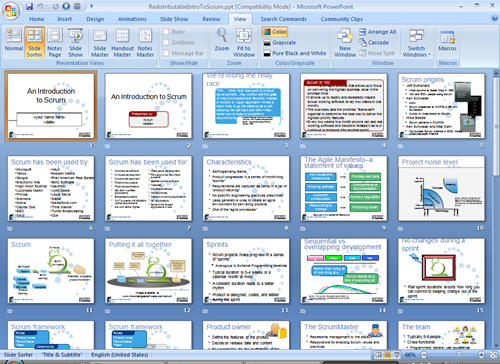Toggle the Gridlines checkbox
The width and height of the screenshot is (500, 364).
166,42
